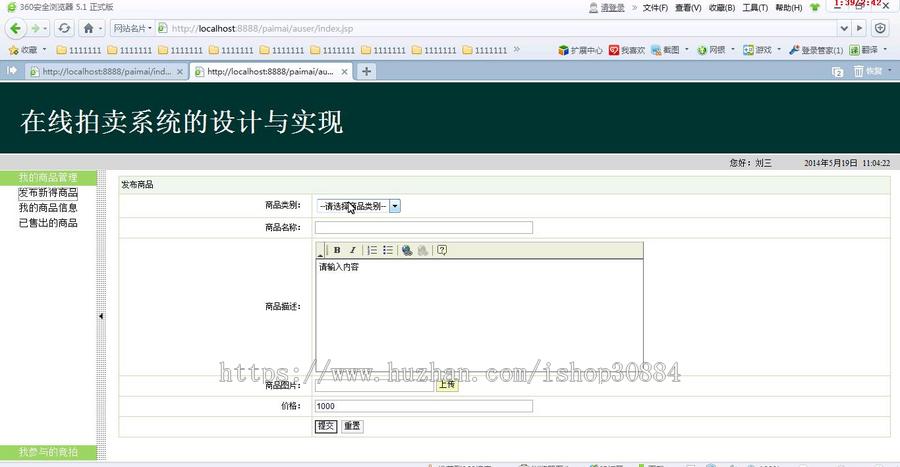The width and height of the screenshot is (900, 467).
Task: Click the 提交 submit button
Action: coord(325,426)
